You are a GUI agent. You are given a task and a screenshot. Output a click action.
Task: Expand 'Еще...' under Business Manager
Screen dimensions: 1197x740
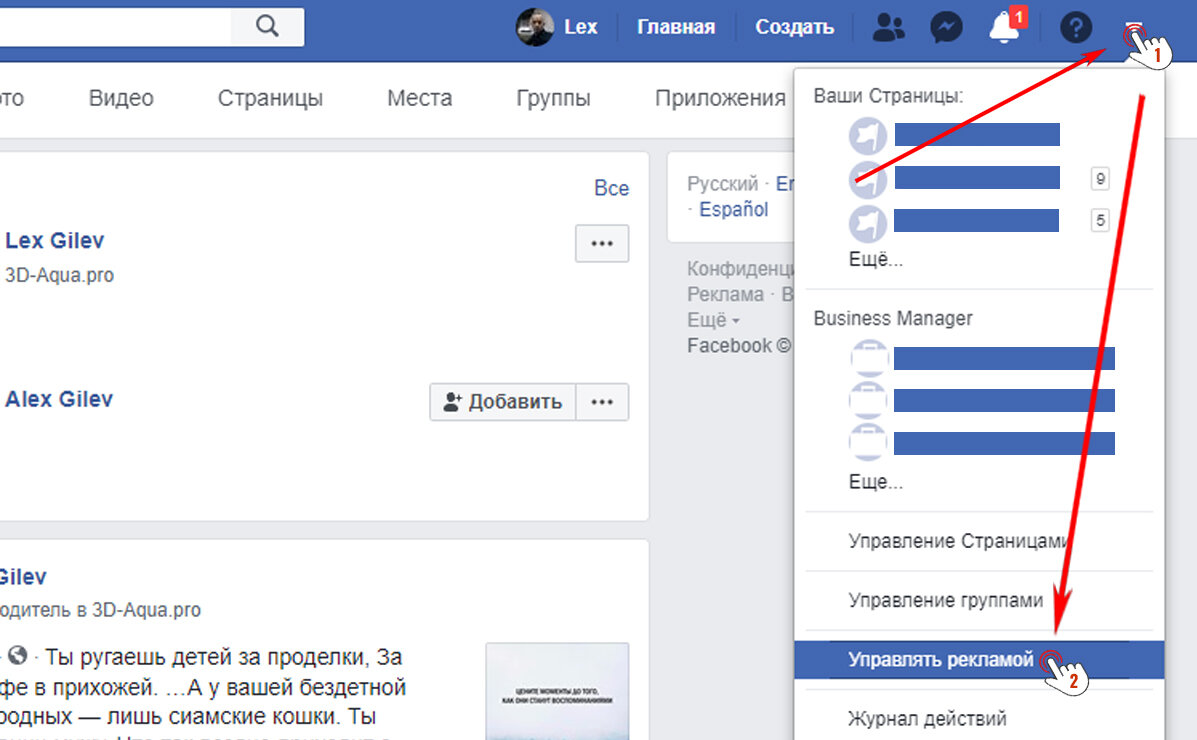point(874,481)
